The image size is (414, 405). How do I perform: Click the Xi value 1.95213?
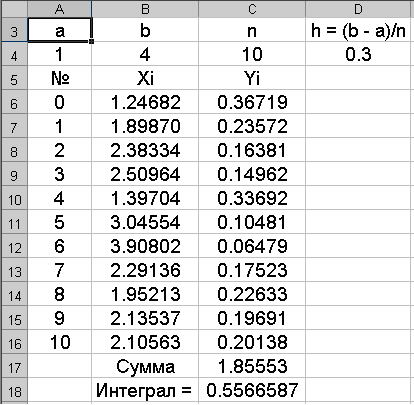[x=145, y=294]
